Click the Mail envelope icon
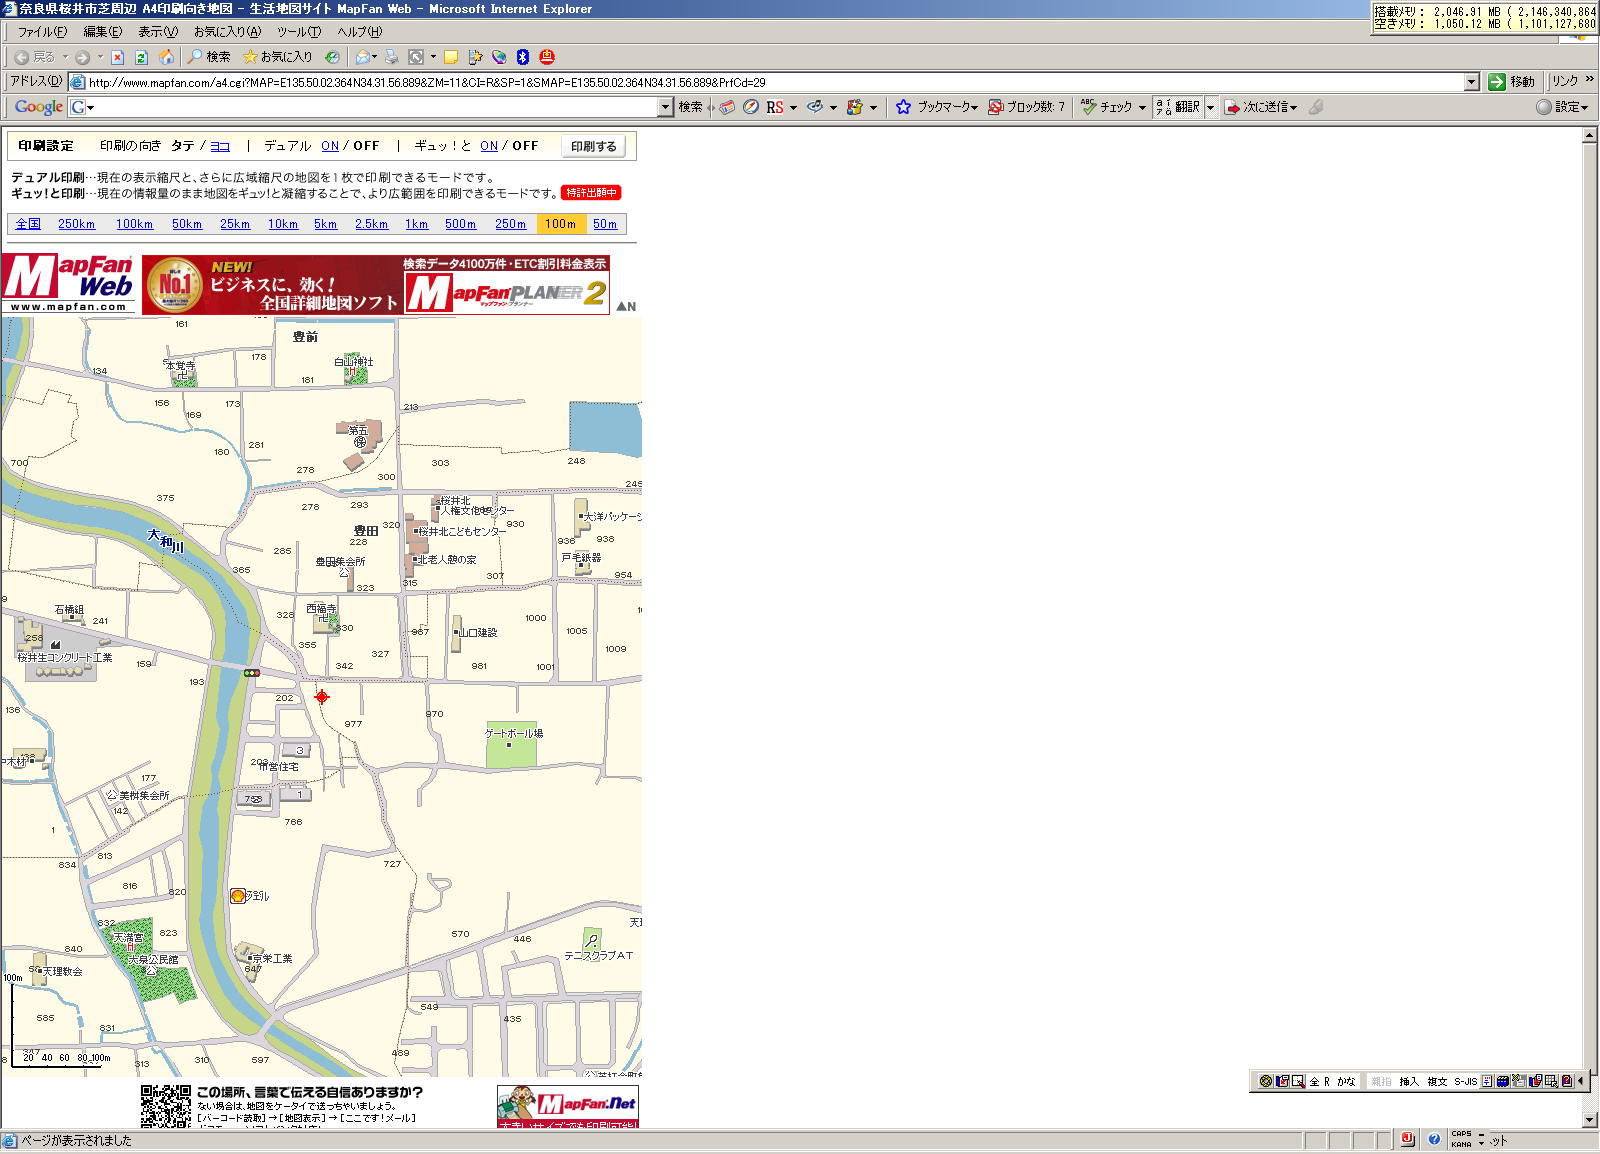 pos(362,57)
